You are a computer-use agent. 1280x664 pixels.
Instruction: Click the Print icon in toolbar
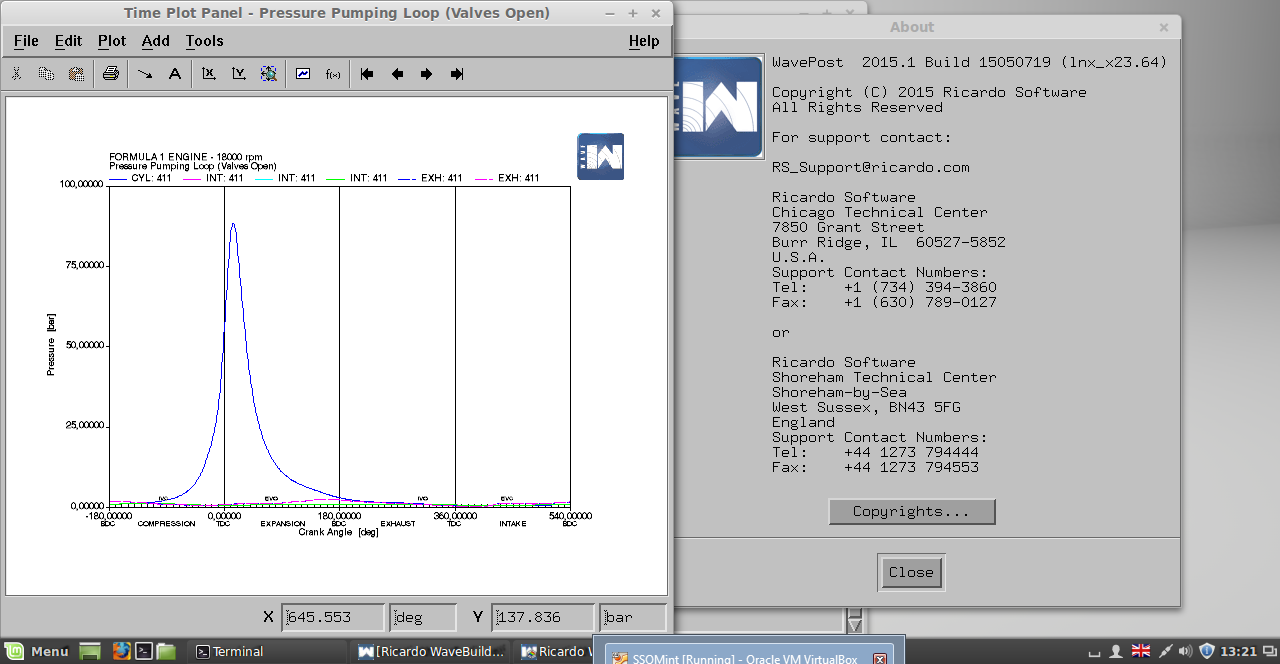click(x=111, y=74)
